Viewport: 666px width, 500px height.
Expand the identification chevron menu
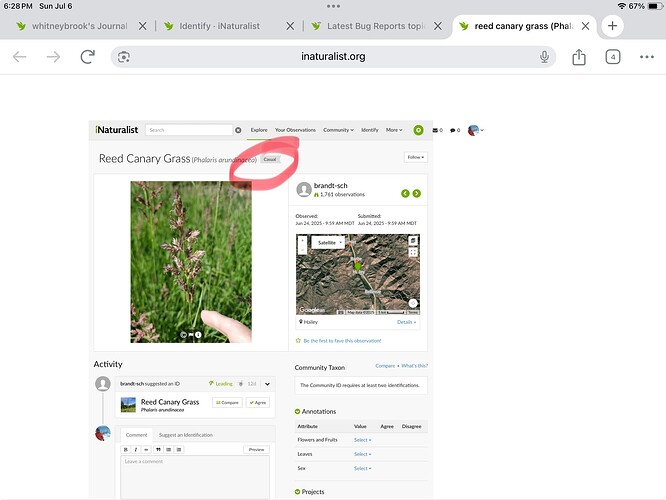267,384
